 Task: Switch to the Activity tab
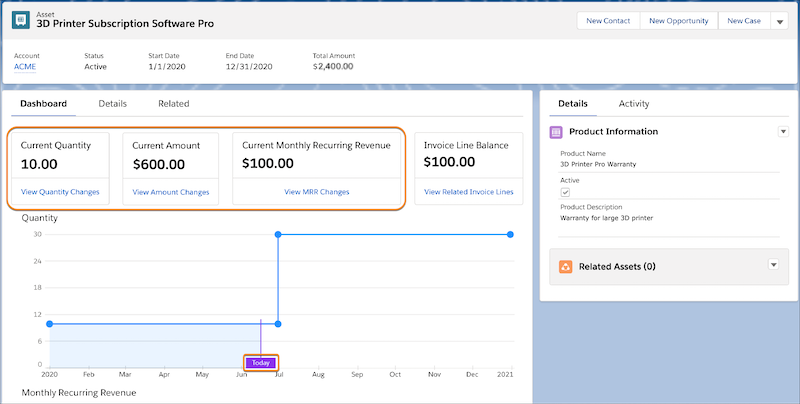(x=634, y=104)
